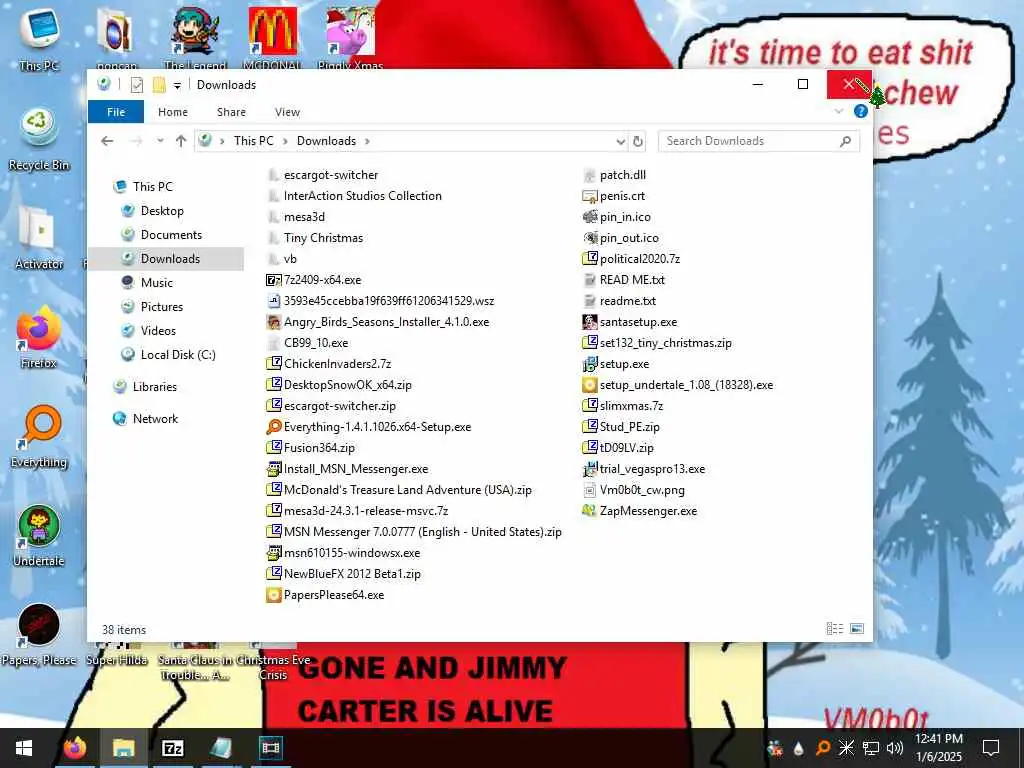Open the Share ribbon tab

coord(231,112)
